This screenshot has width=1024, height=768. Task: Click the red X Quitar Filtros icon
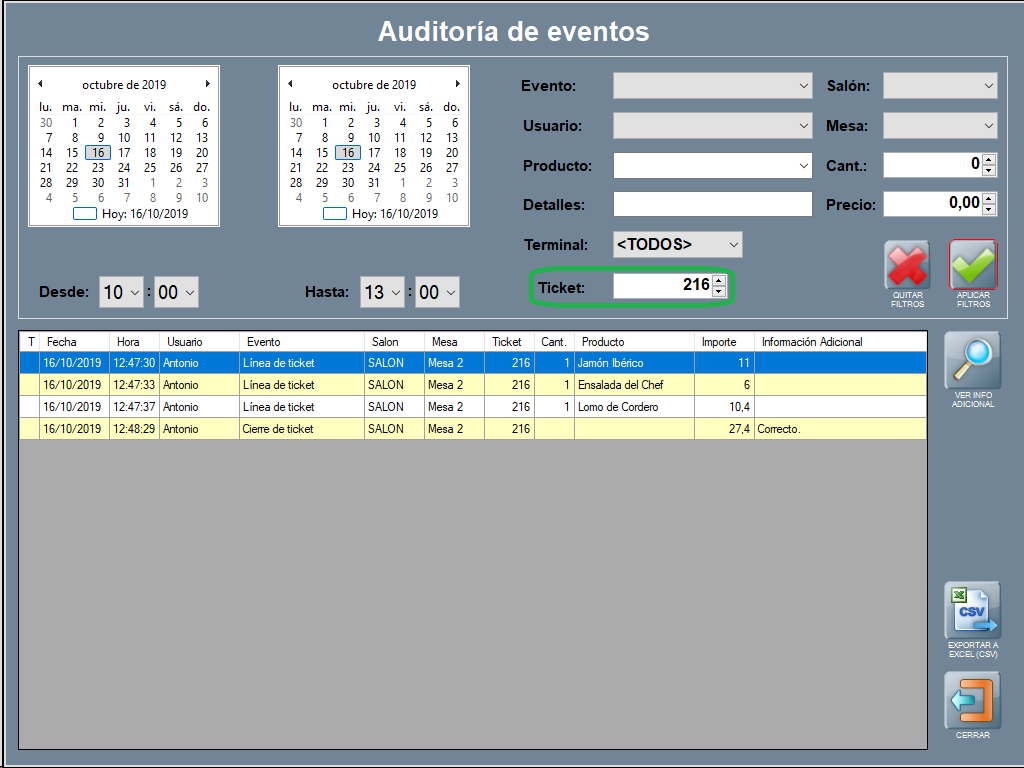click(907, 266)
